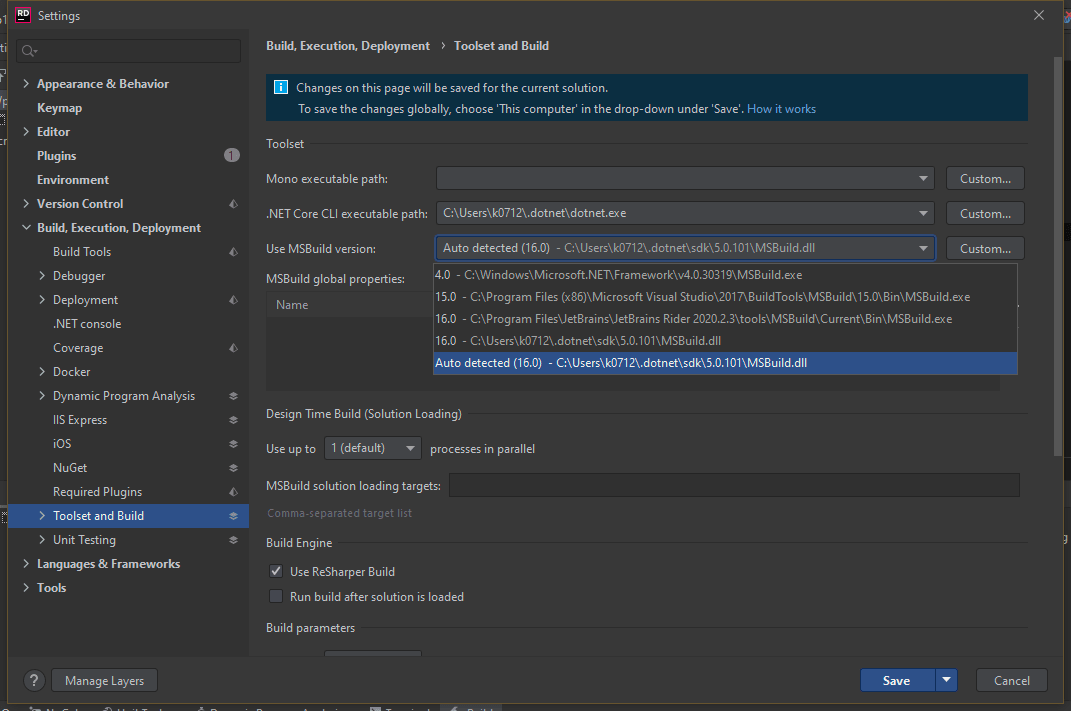This screenshot has height=711, width=1071.
Task: Open Required Plugins settings page
Action: point(98,492)
